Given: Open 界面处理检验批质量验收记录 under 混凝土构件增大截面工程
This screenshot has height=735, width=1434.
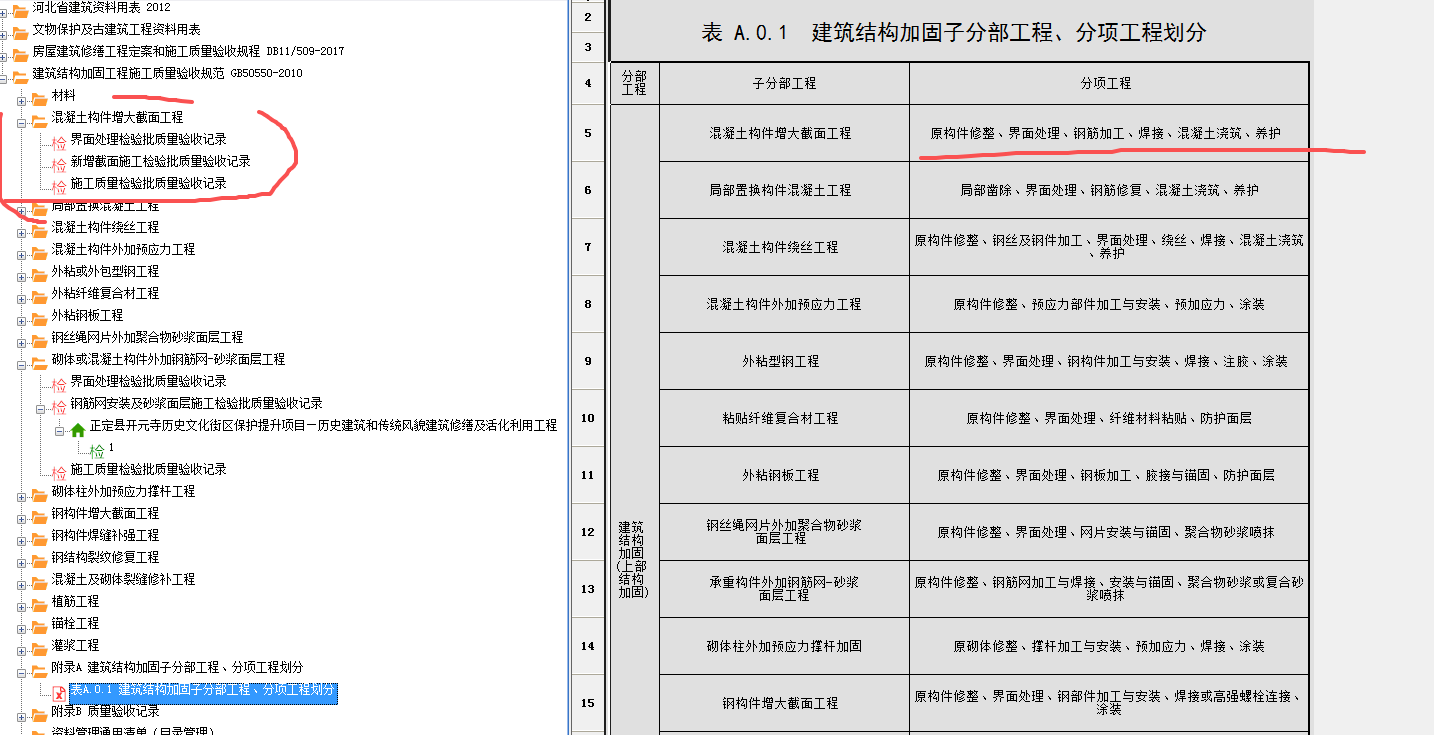Looking at the screenshot, I should pos(148,139).
